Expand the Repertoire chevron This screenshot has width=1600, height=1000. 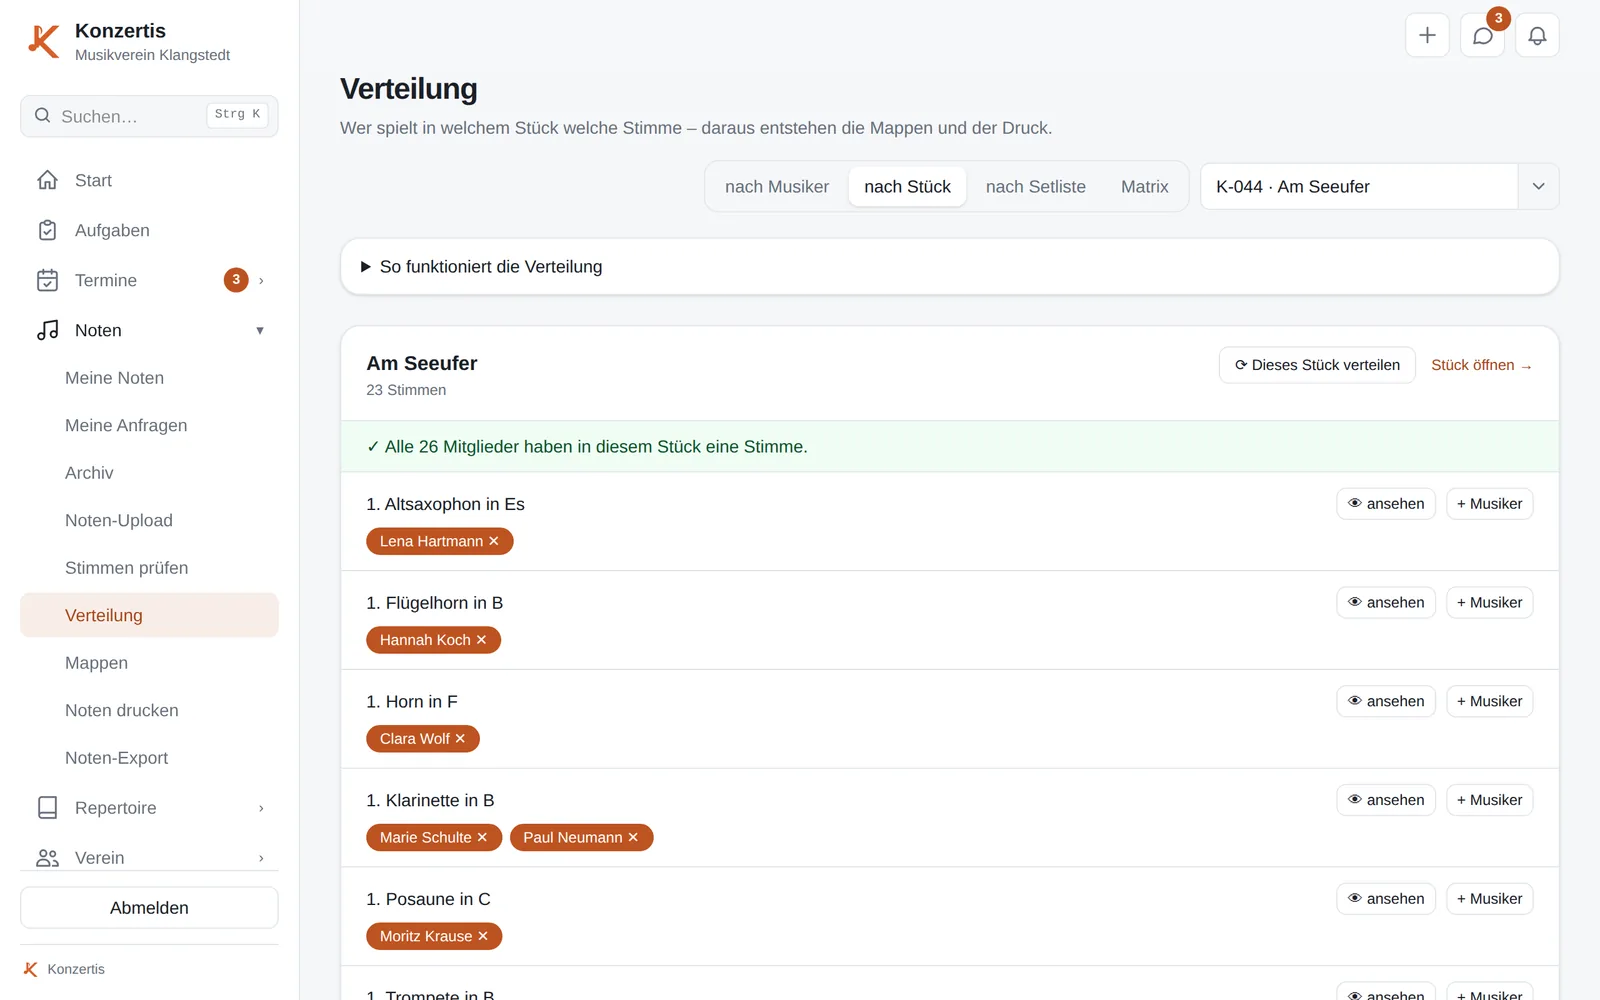click(261, 808)
